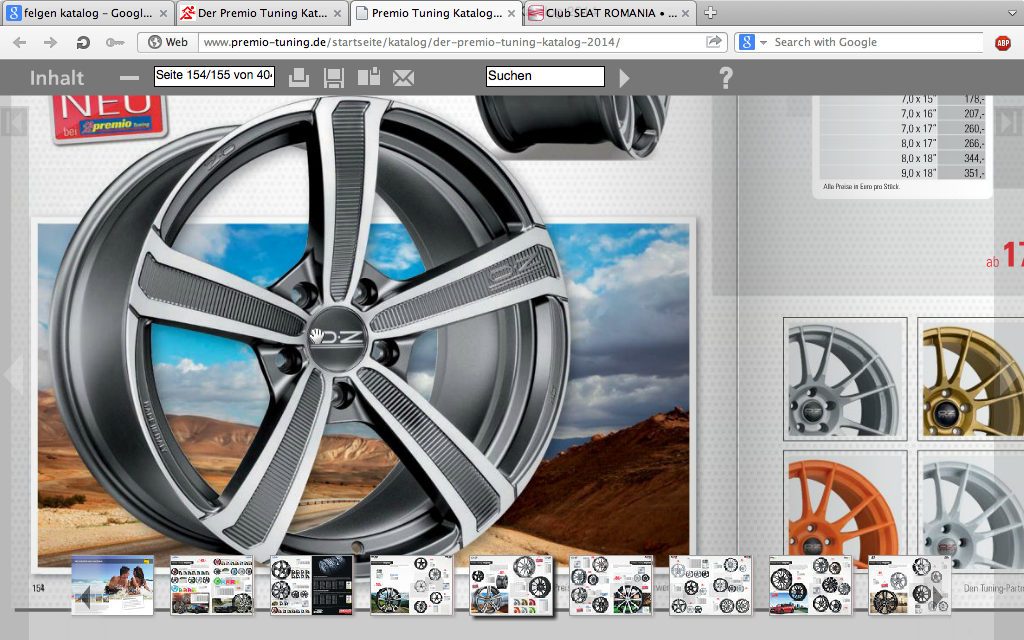Close the 'felgen katalog' tab
The width and height of the screenshot is (1024, 640).
163,13
